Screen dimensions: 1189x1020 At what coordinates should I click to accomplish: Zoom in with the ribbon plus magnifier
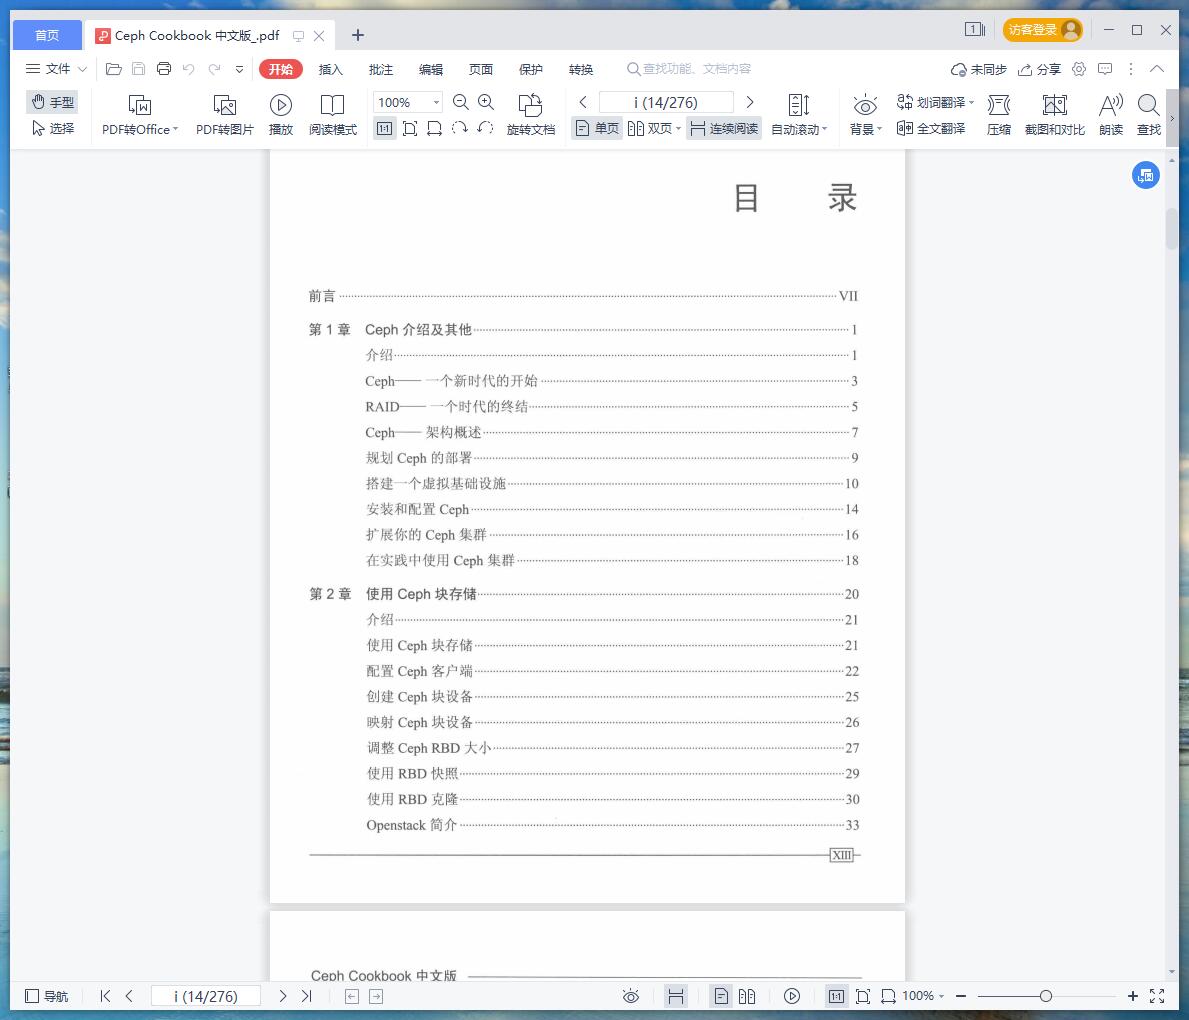tap(486, 102)
